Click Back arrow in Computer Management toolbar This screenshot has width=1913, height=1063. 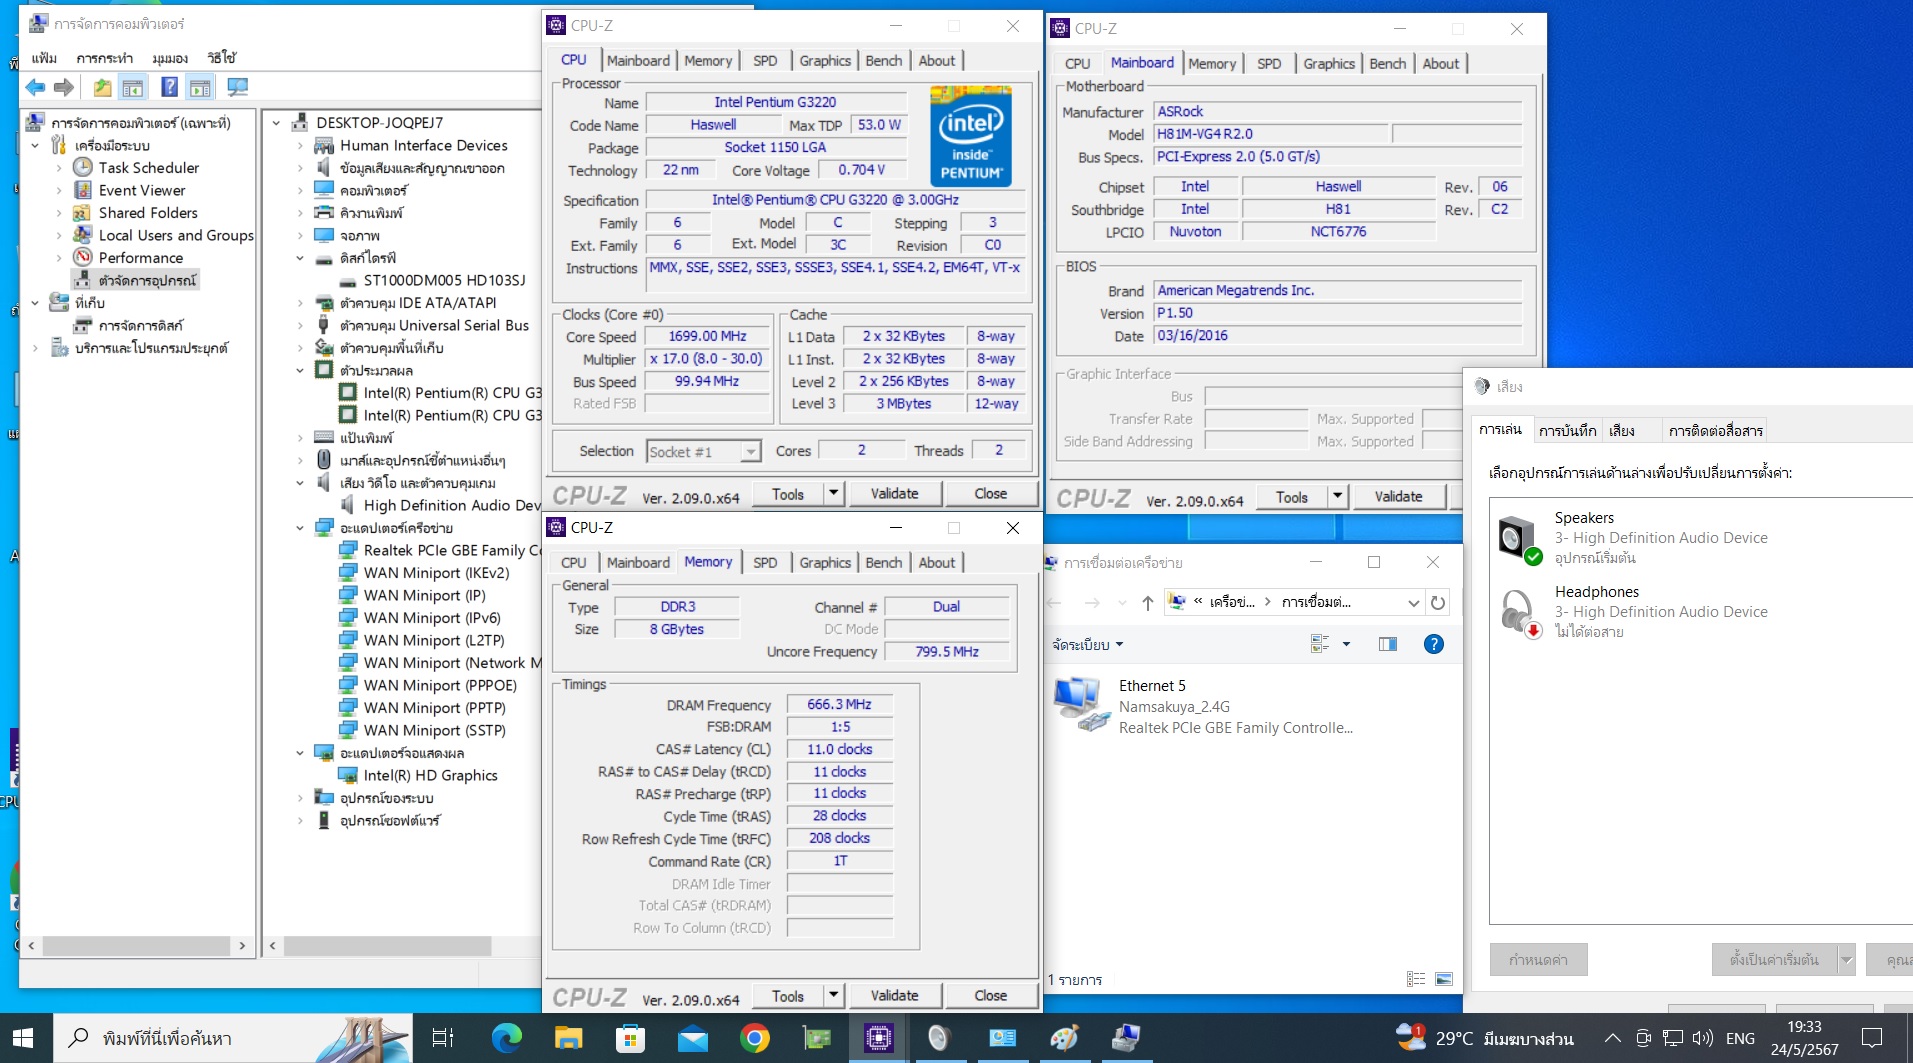click(x=36, y=88)
